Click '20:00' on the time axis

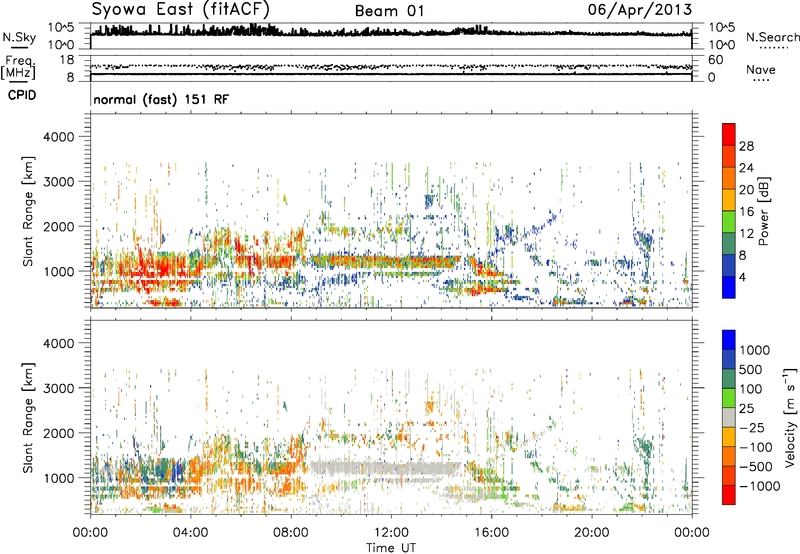click(592, 533)
